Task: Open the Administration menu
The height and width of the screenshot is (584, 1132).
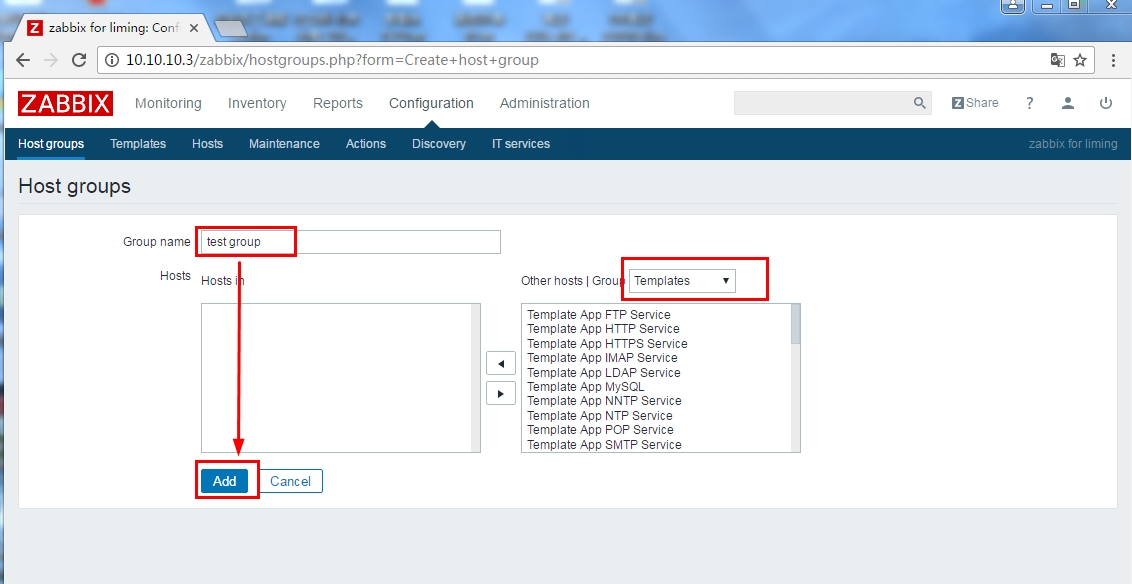Action: coord(544,103)
